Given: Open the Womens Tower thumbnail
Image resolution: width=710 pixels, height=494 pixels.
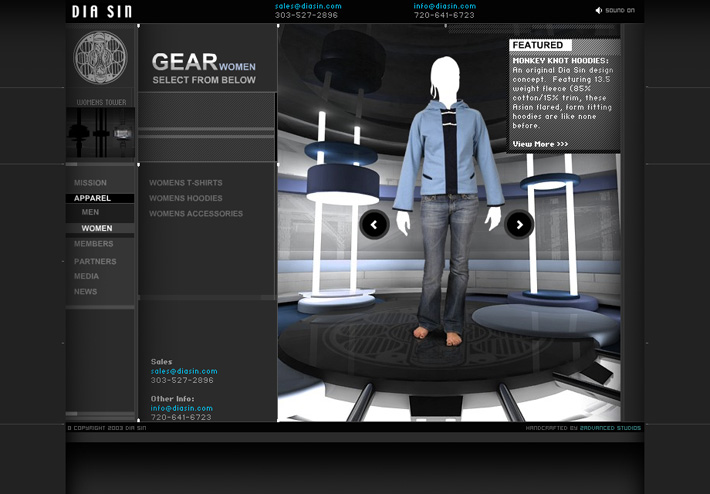Looking at the screenshot, I should click(x=101, y=132).
